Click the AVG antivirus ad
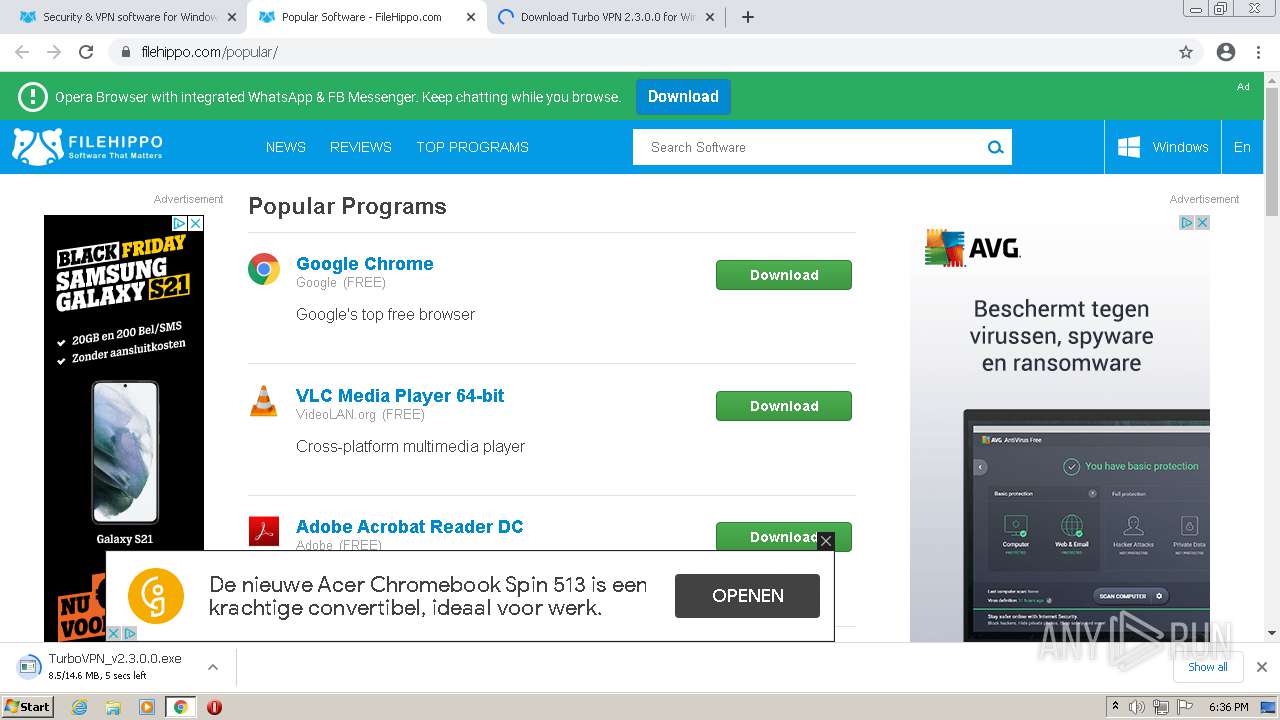This screenshot has width=1280, height=720. [1060, 428]
